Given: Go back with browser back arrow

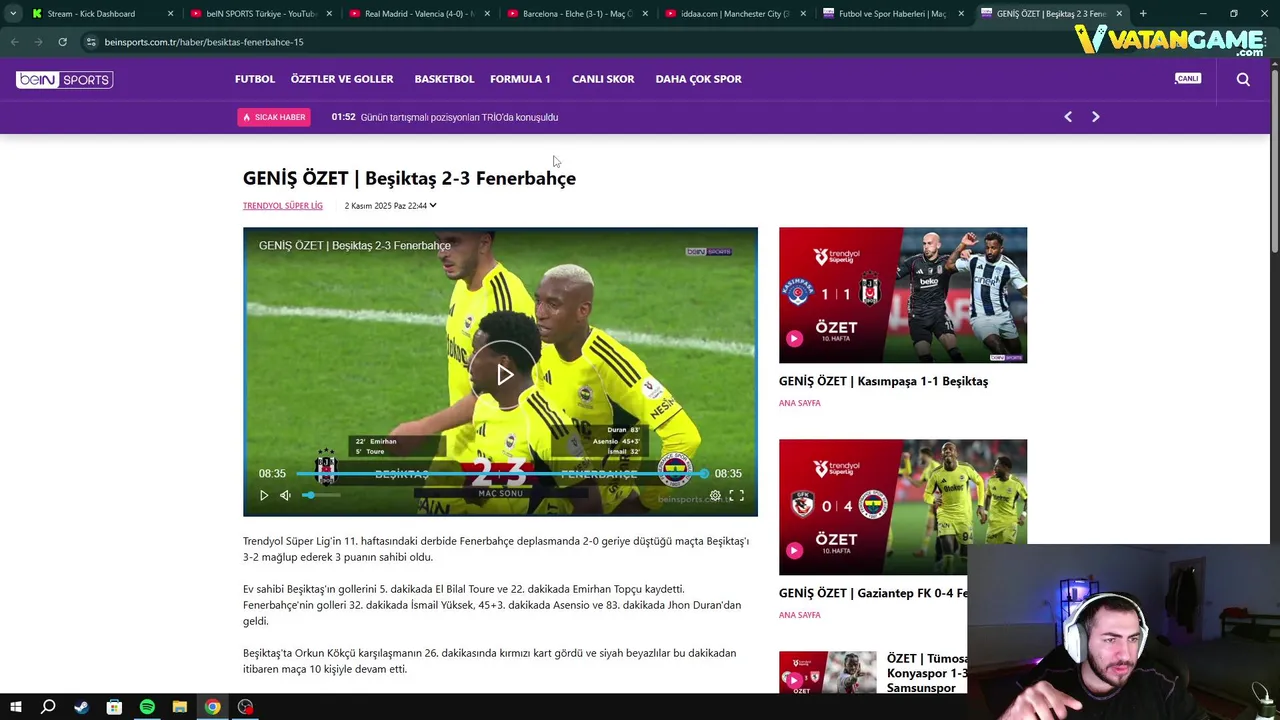Looking at the screenshot, I should pyautogui.click(x=14, y=42).
